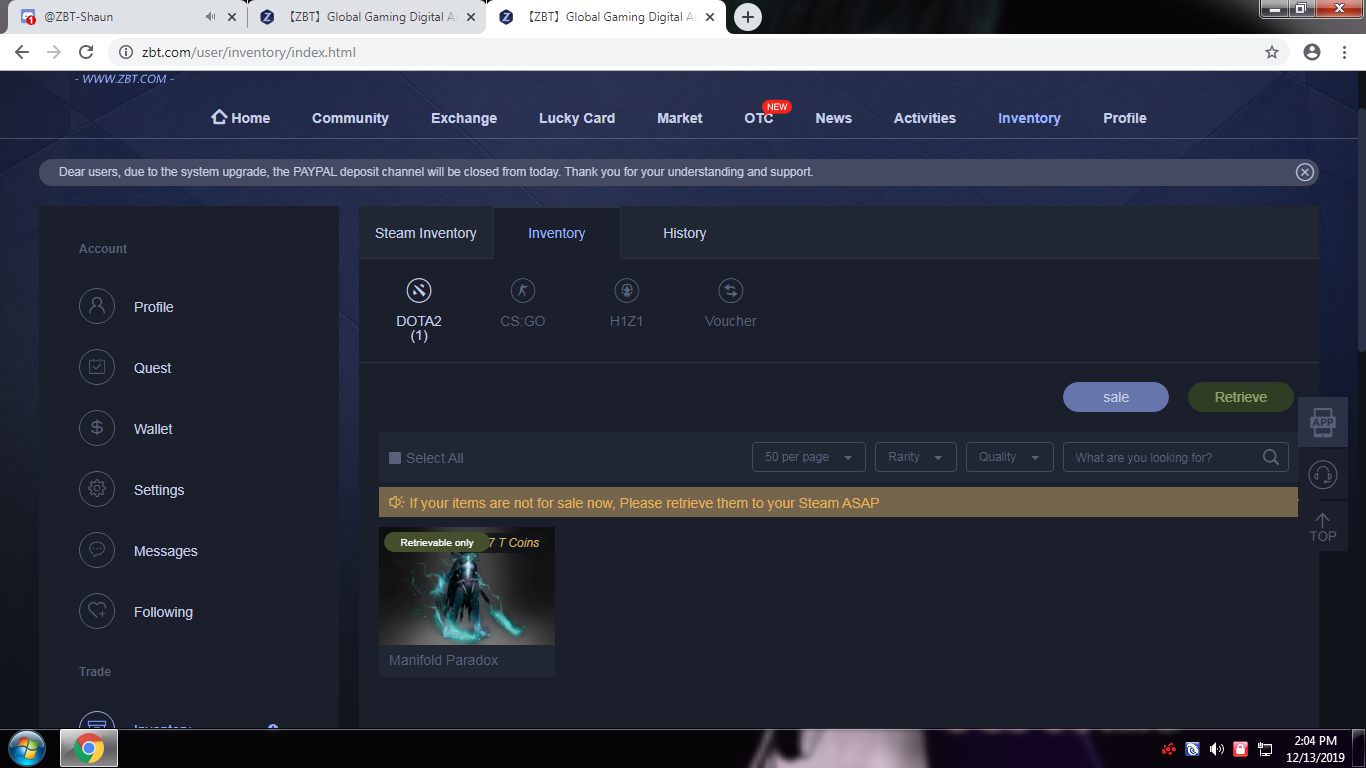Check the Select All checkbox
The height and width of the screenshot is (768, 1366).
click(395, 458)
